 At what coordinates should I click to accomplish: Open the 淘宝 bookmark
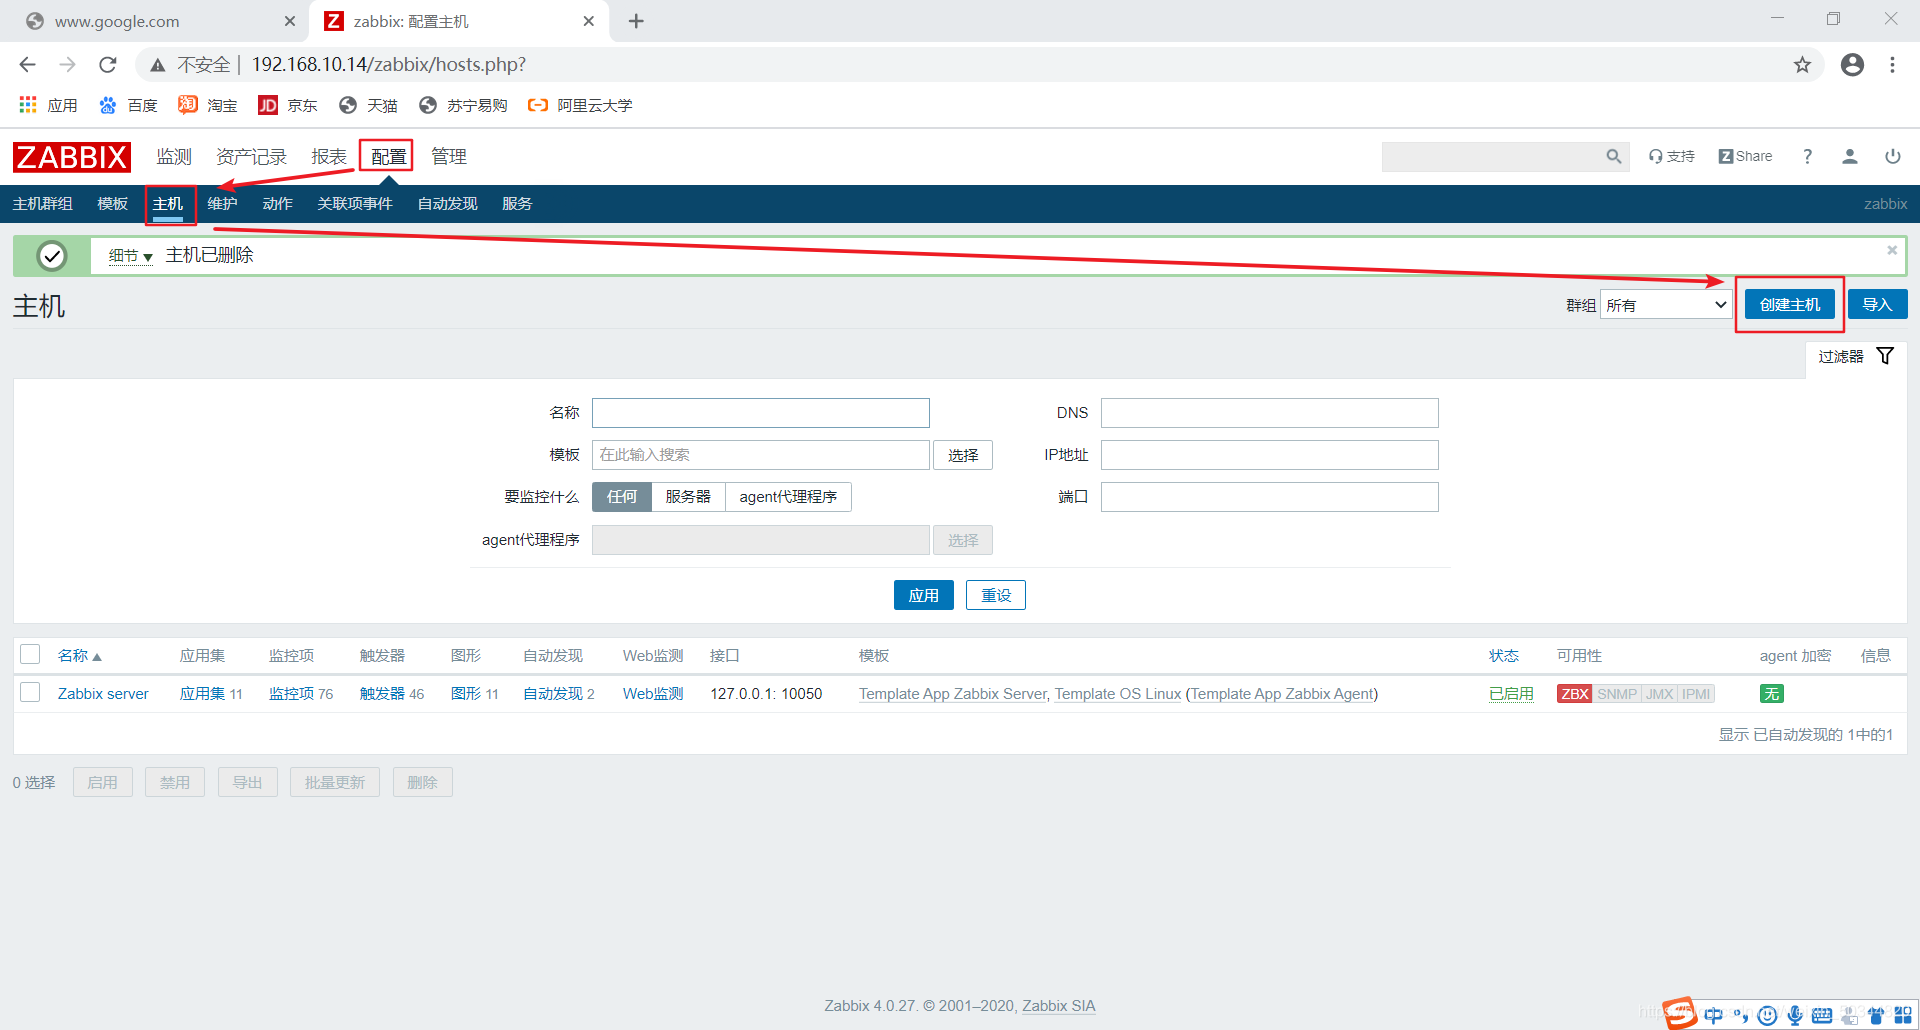click(208, 105)
